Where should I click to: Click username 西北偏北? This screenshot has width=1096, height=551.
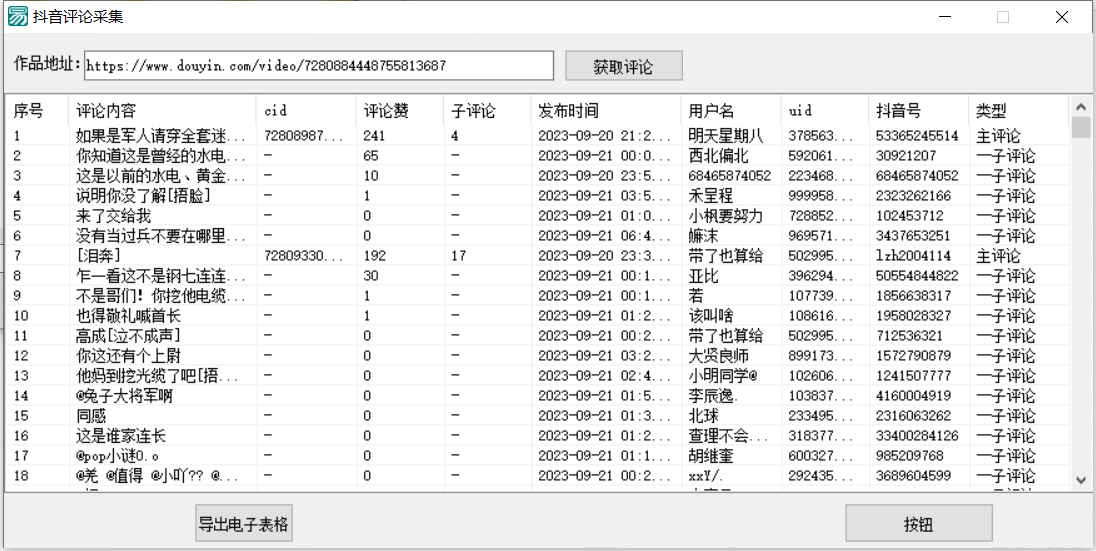point(718,156)
